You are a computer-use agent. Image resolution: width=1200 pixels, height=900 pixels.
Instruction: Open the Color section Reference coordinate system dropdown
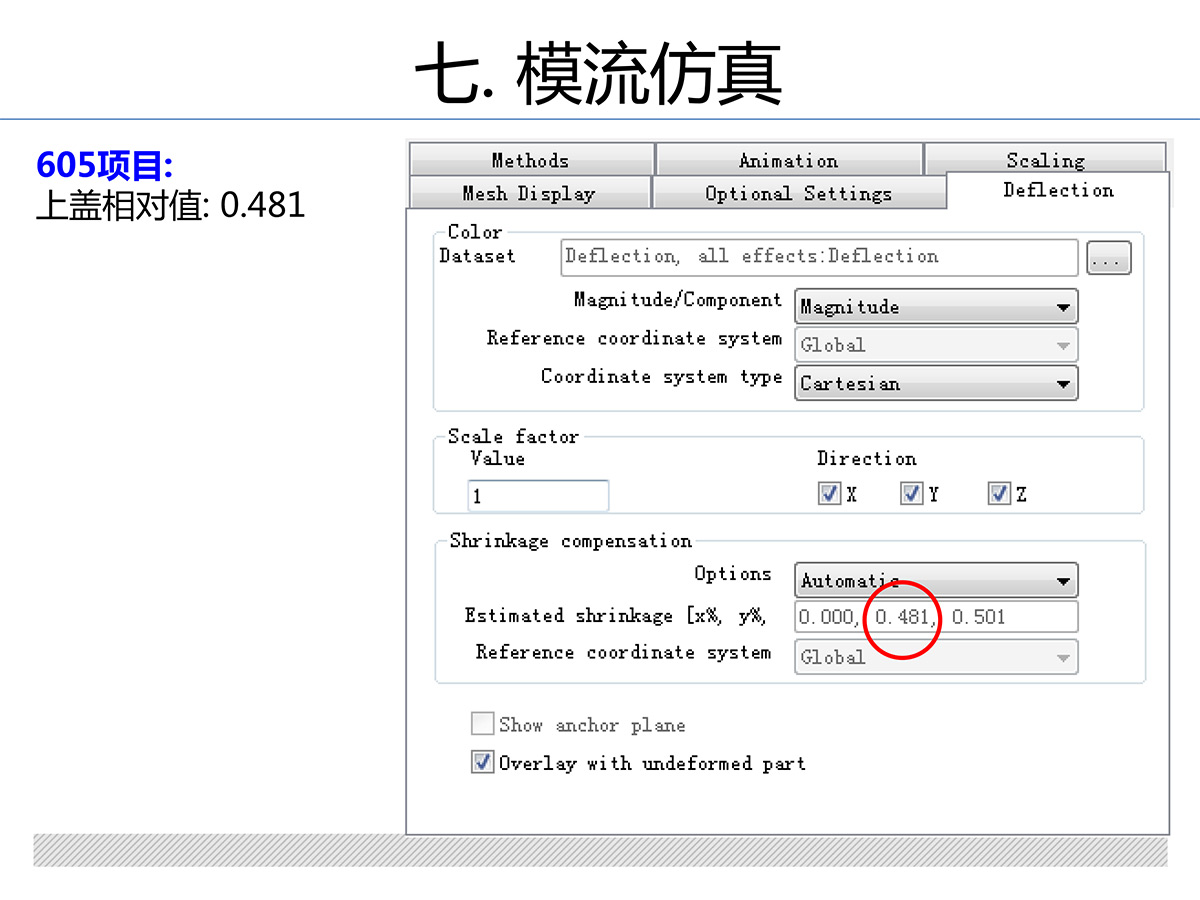(936, 345)
